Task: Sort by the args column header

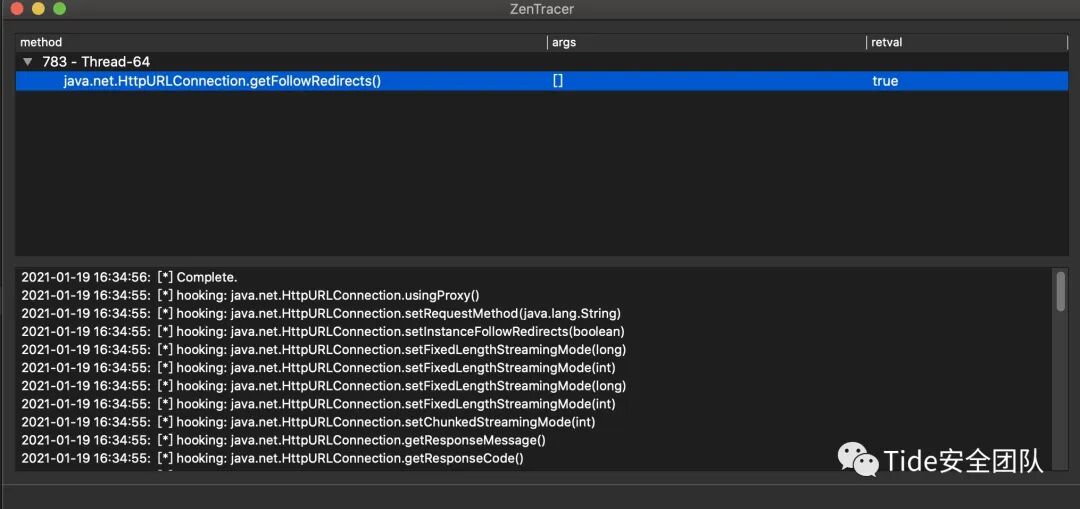Action: [x=707, y=42]
